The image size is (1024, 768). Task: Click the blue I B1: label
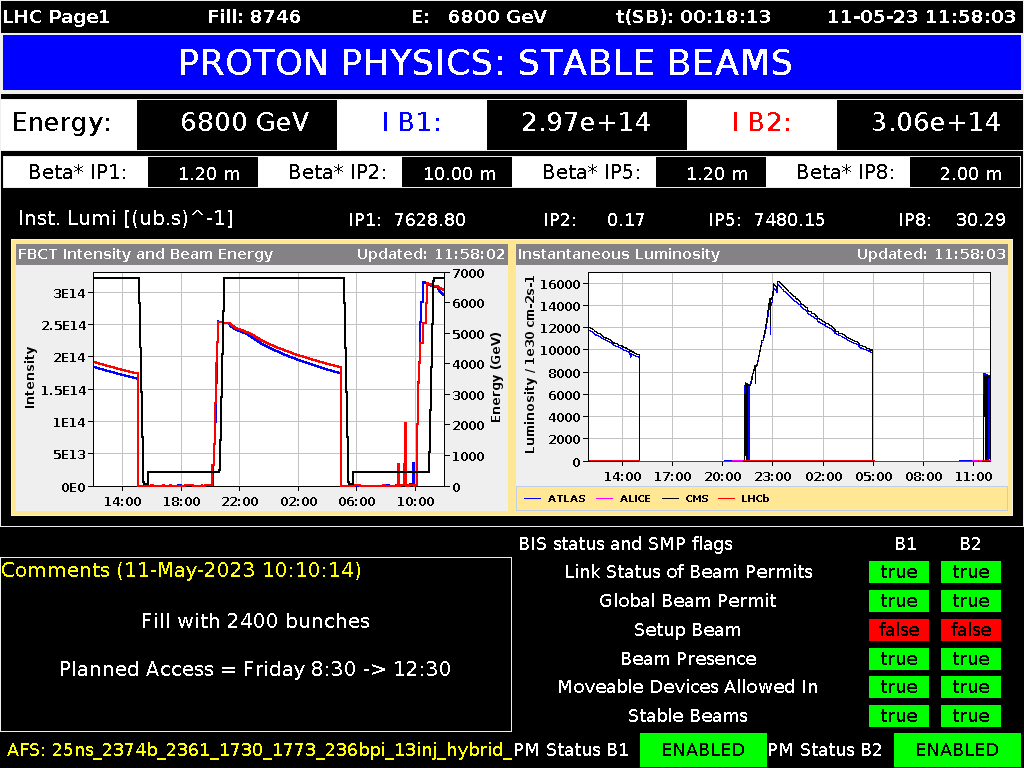[411, 123]
